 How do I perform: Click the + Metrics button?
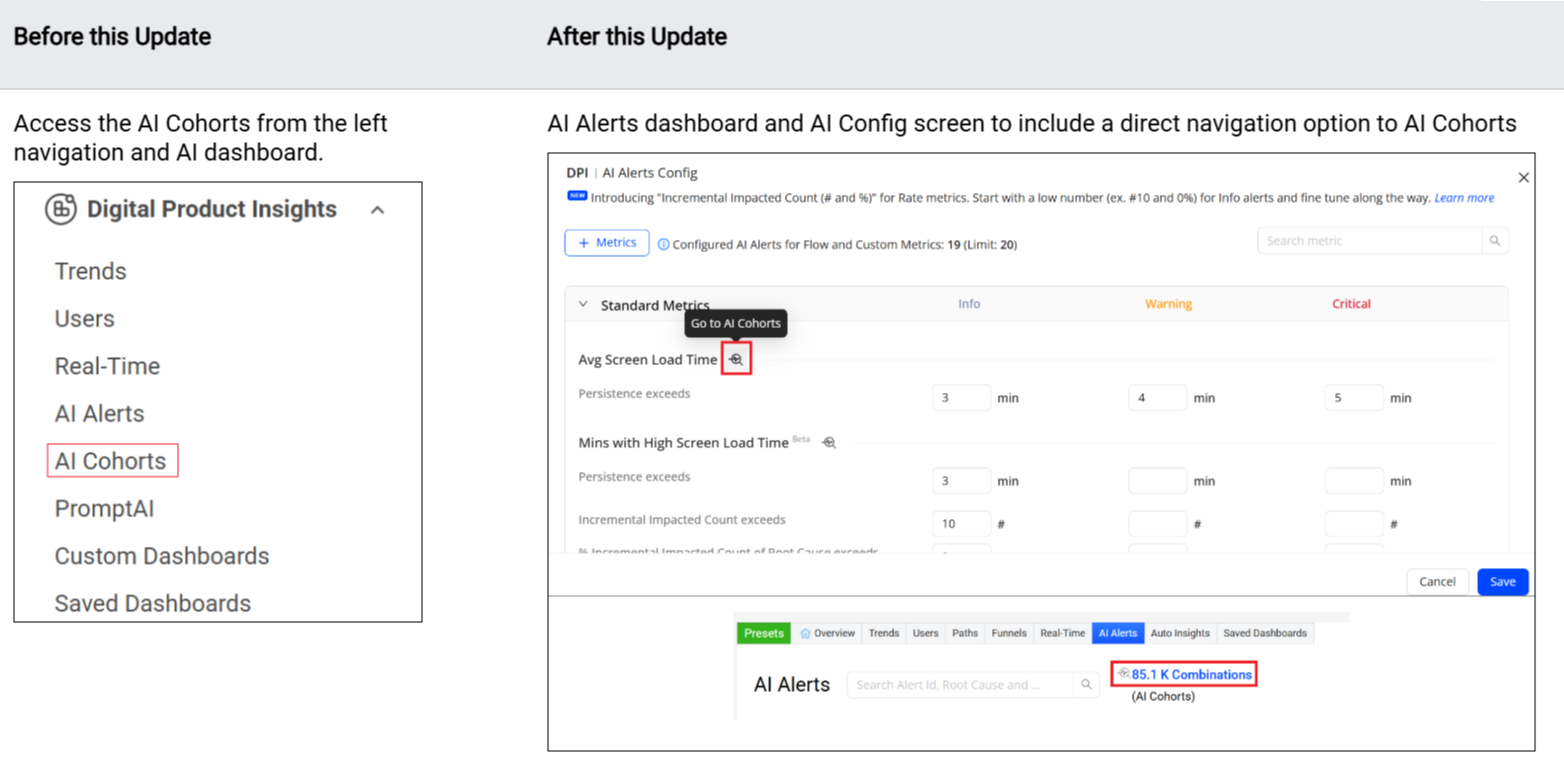(607, 243)
